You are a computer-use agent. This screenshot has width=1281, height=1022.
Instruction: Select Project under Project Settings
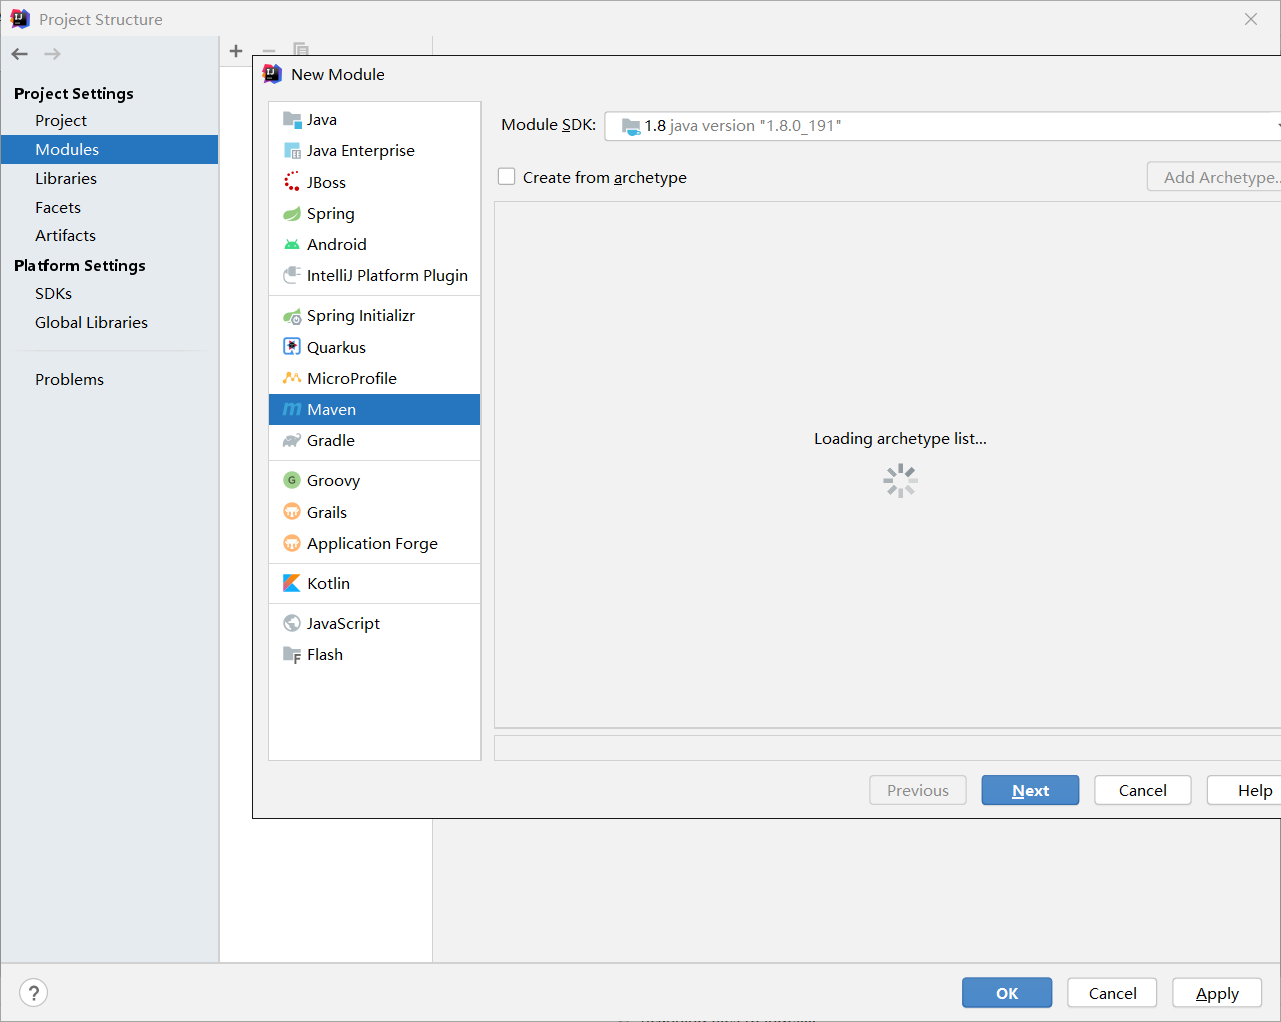61,120
